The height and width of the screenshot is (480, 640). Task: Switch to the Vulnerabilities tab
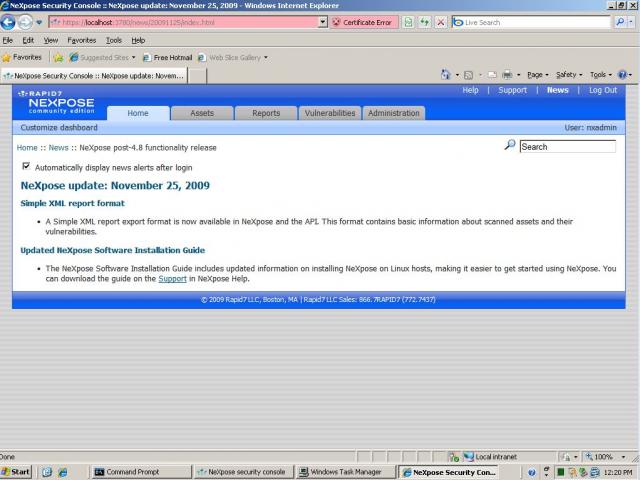coord(330,113)
